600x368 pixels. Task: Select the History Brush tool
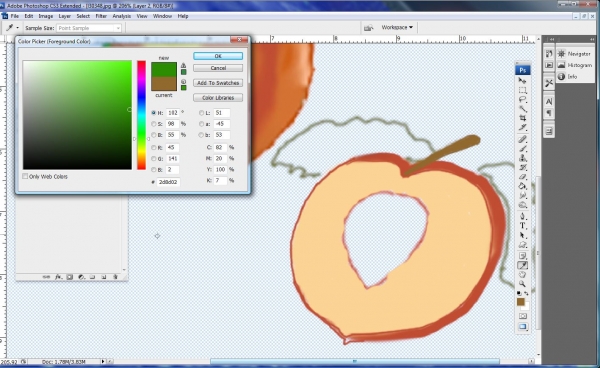[x=522, y=168]
